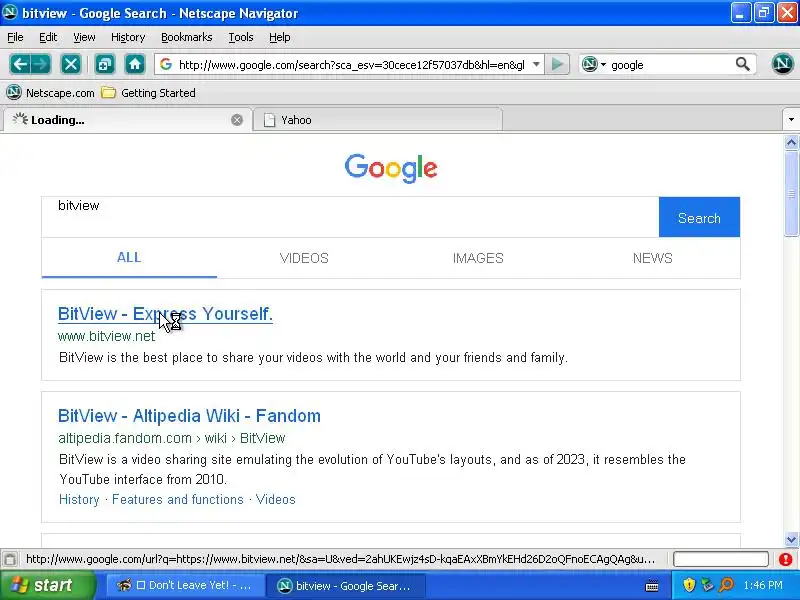Image resolution: width=800 pixels, height=600 pixels.
Task: Click the shield security icon in the system tray
Action: click(689, 585)
